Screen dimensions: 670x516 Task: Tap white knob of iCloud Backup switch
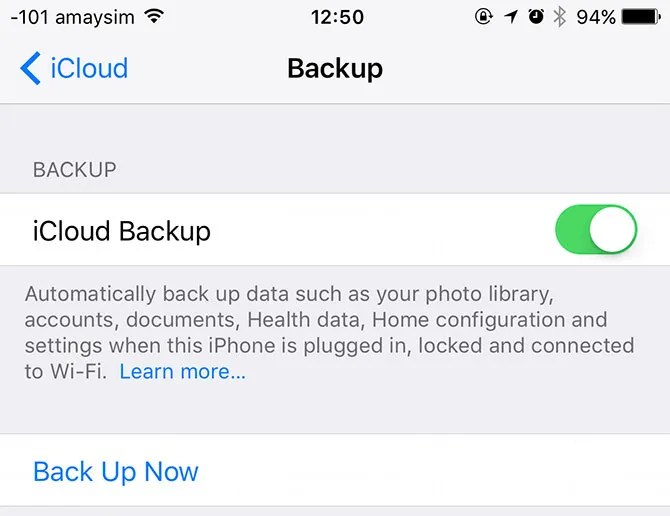tap(612, 229)
